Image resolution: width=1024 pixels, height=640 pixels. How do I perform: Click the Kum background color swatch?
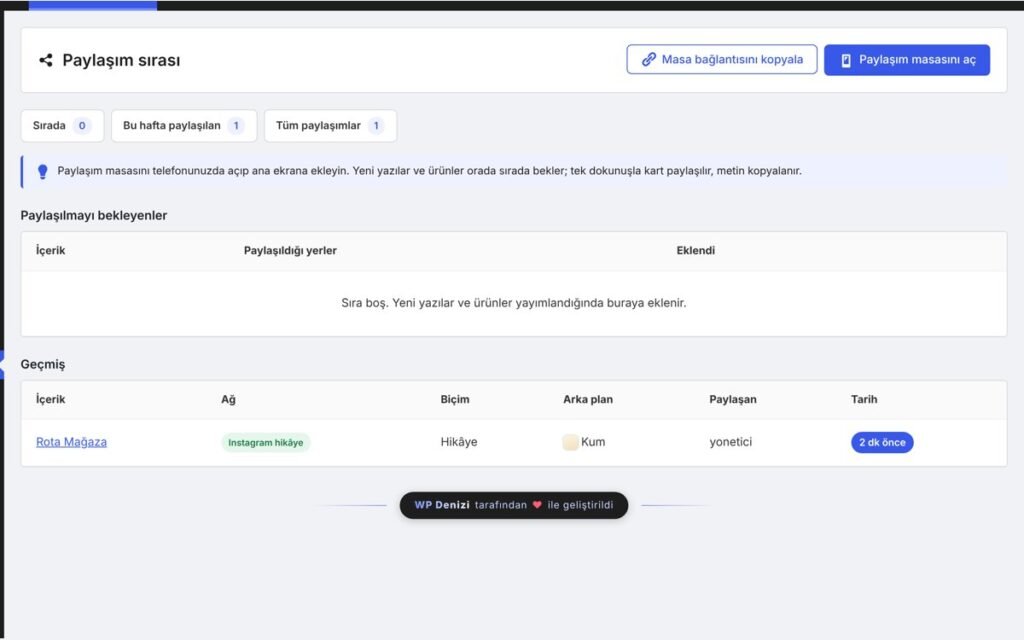(x=570, y=442)
